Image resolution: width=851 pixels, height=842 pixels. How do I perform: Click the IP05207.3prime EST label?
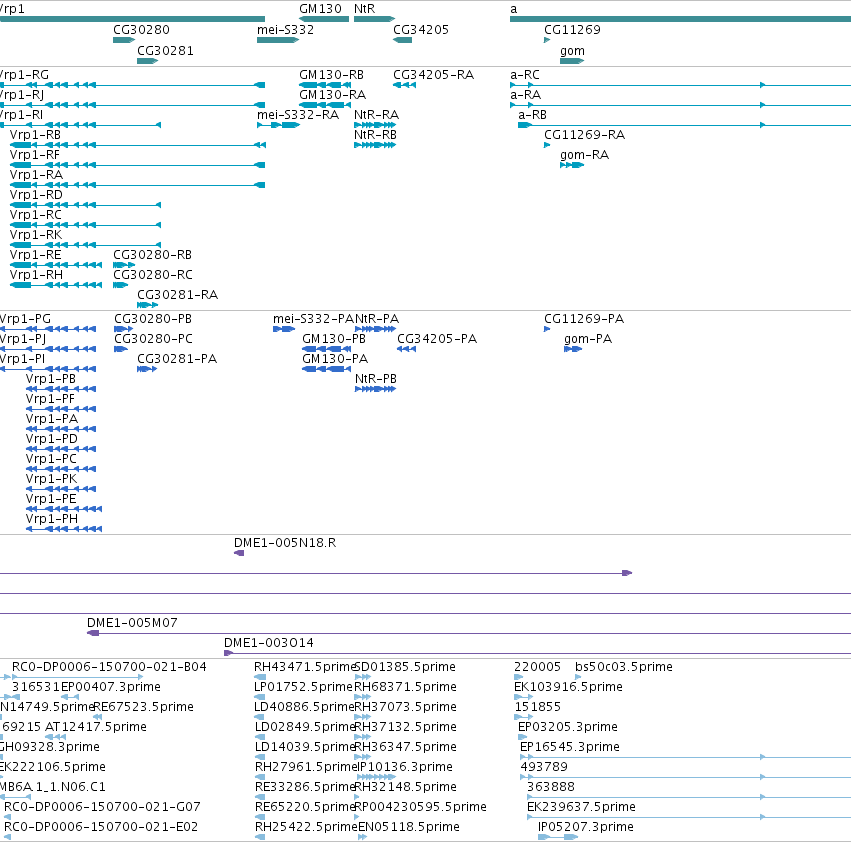click(x=586, y=827)
